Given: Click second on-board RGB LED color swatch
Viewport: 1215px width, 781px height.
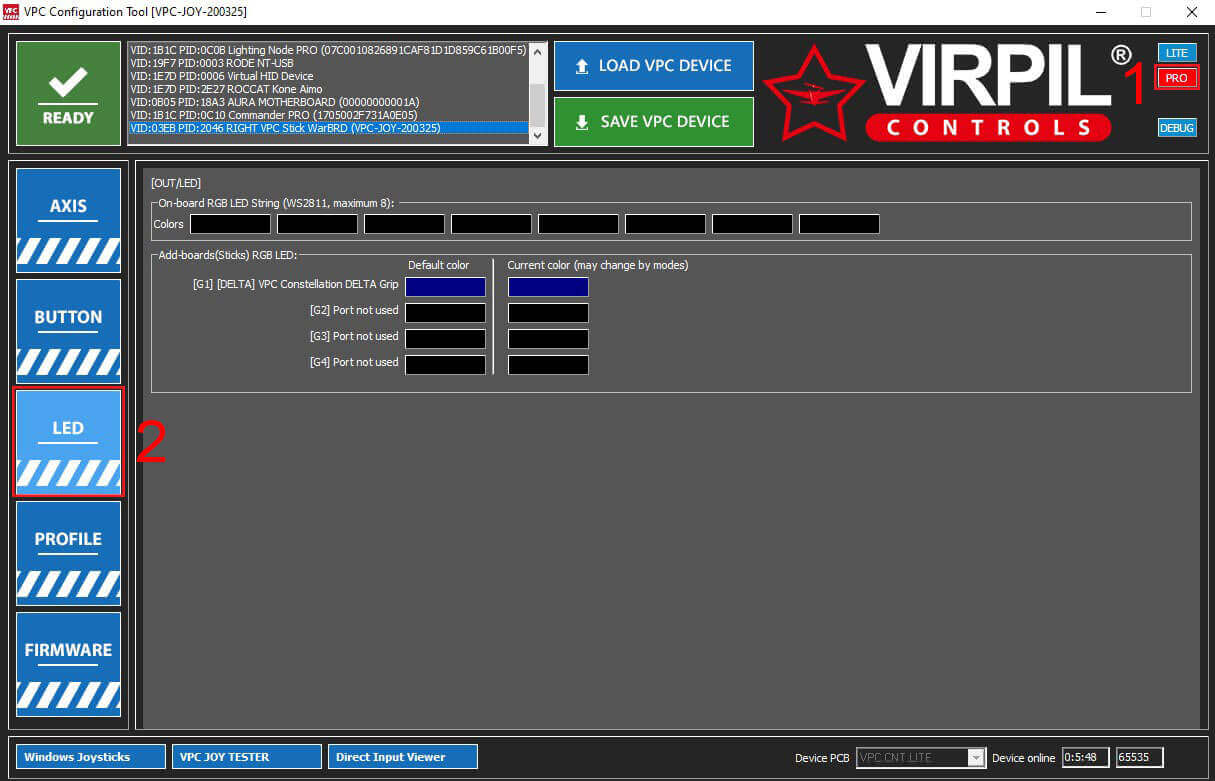Looking at the screenshot, I should click(317, 224).
